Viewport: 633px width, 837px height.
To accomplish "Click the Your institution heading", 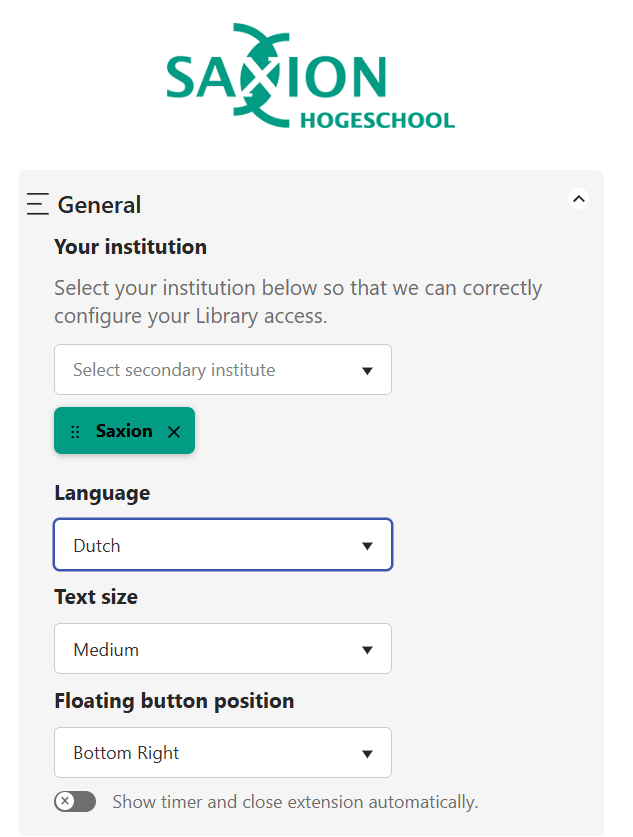I will [x=130, y=247].
